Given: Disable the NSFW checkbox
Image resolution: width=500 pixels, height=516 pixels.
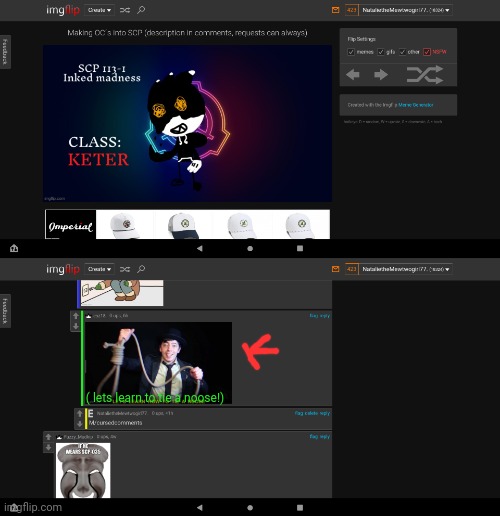Looking at the screenshot, I should point(427,52).
